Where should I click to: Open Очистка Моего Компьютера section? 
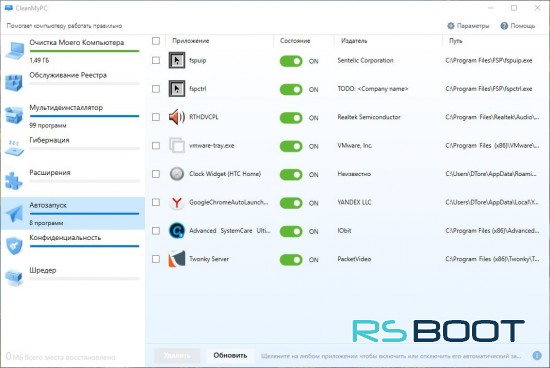coord(73,51)
